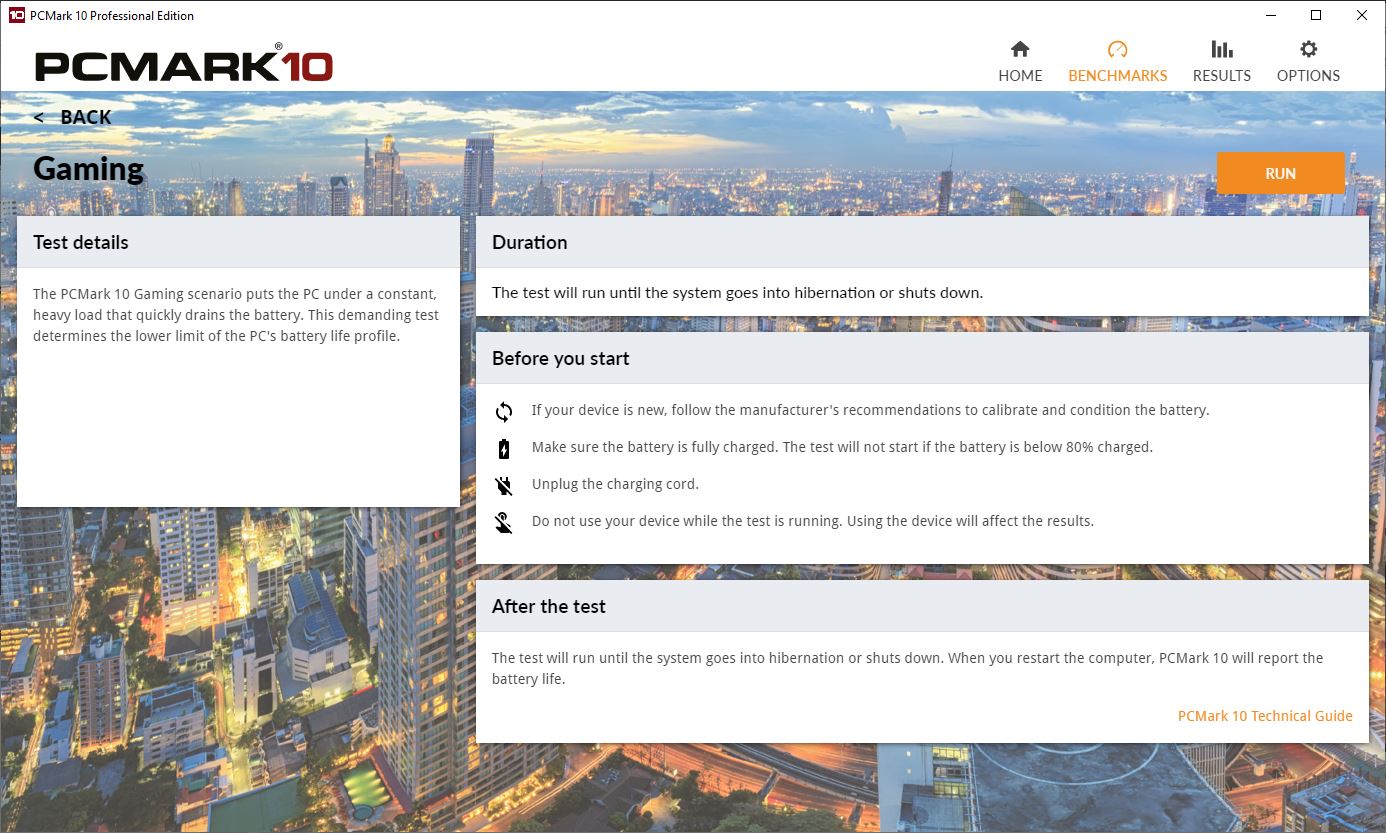Click the PCMark 10 title bar app icon
The height and width of the screenshot is (833, 1386).
click(16, 15)
